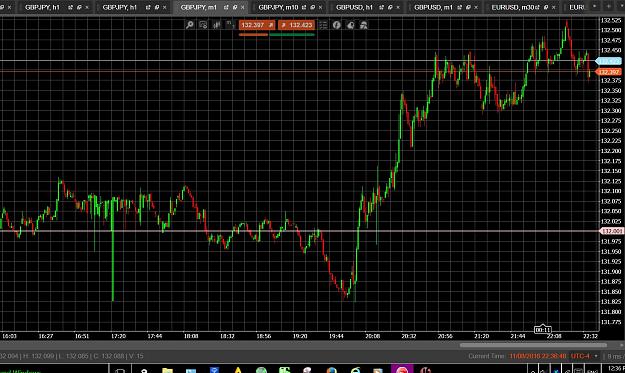Image resolution: width=625 pixels, height=373 pixels.
Task: Switch to the EURUSD, m30 chart tab
Action: coord(513,7)
